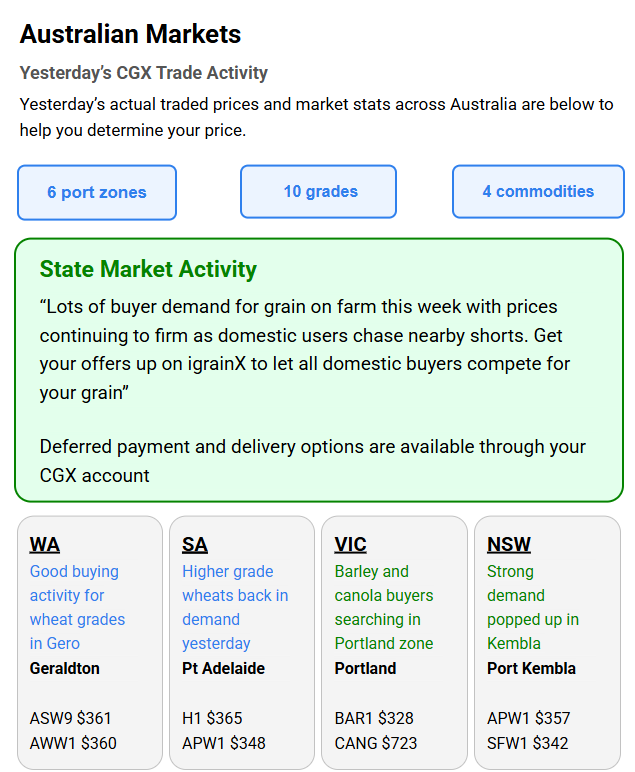
Task: Open the SA state heading link
Action: coord(195,545)
